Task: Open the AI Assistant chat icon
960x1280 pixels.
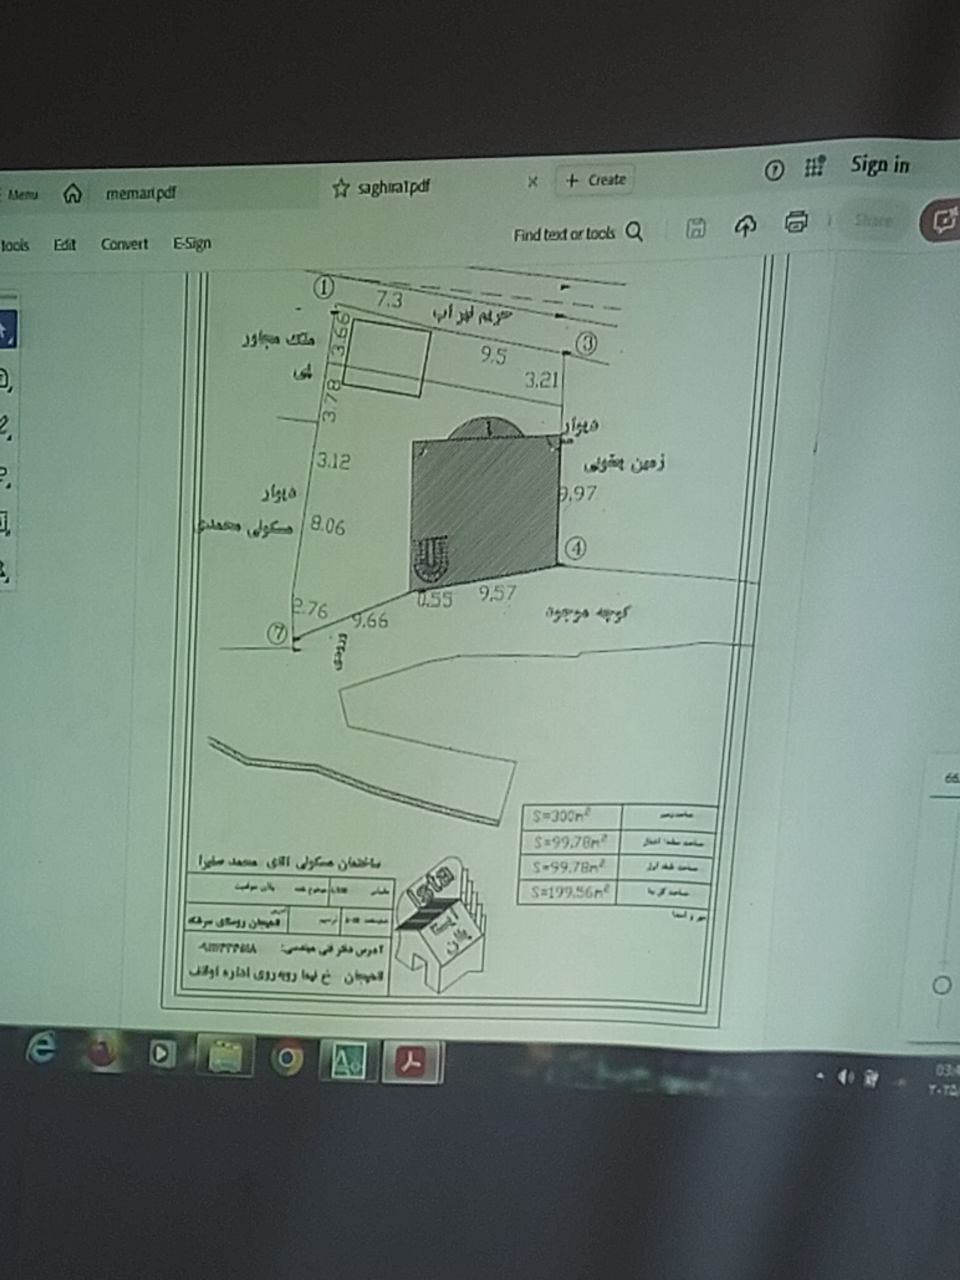Action: [942, 220]
